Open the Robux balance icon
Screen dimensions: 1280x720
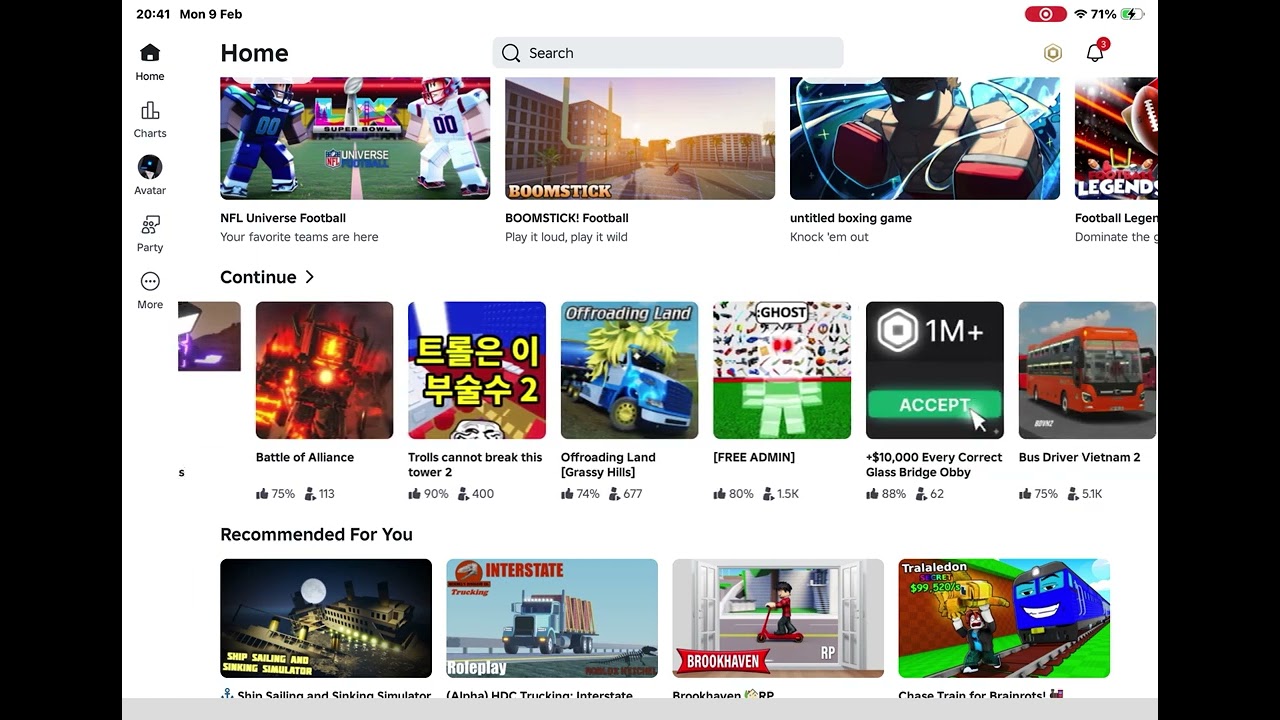[1052, 53]
